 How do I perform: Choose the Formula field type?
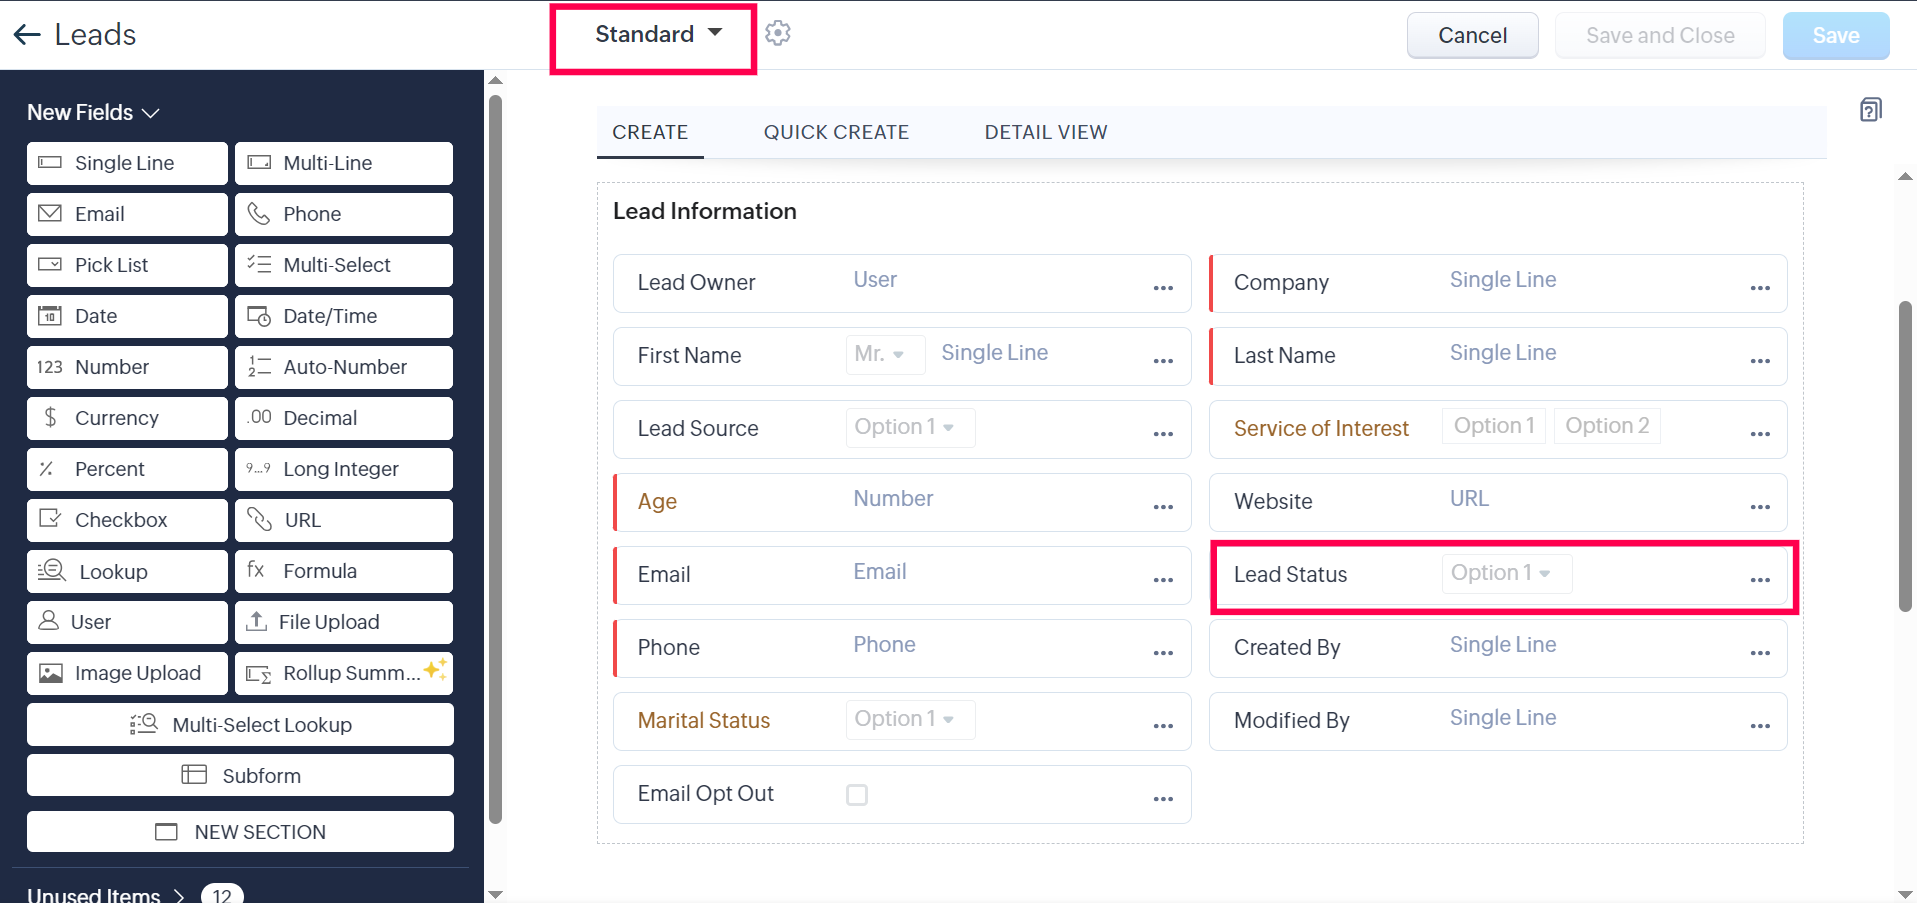(344, 571)
